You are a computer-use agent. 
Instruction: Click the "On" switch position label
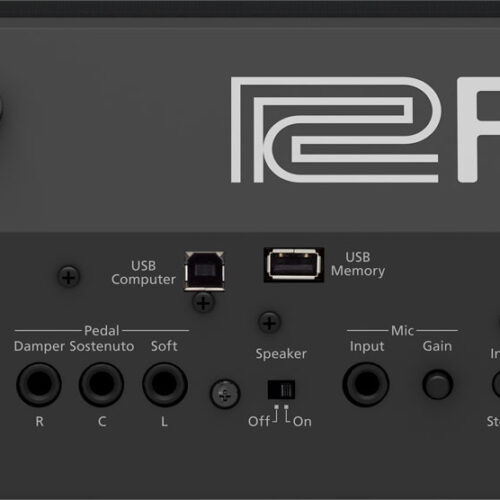click(303, 422)
